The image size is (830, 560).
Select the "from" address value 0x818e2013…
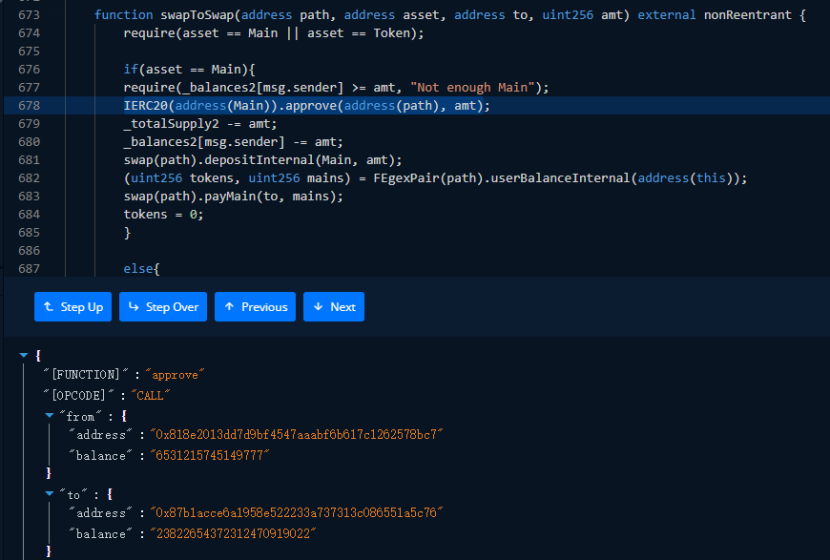point(296,435)
